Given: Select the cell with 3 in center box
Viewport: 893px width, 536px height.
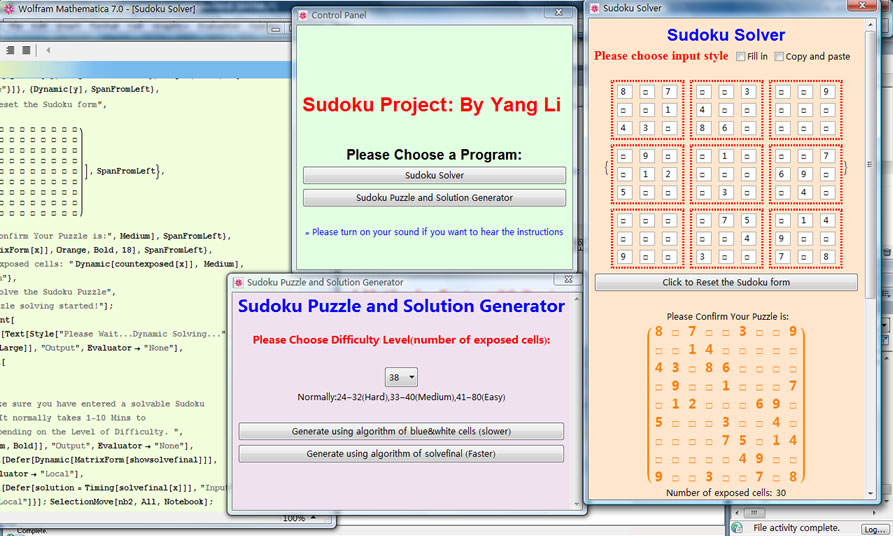Looking at the screenshot, I should point(725,193).
